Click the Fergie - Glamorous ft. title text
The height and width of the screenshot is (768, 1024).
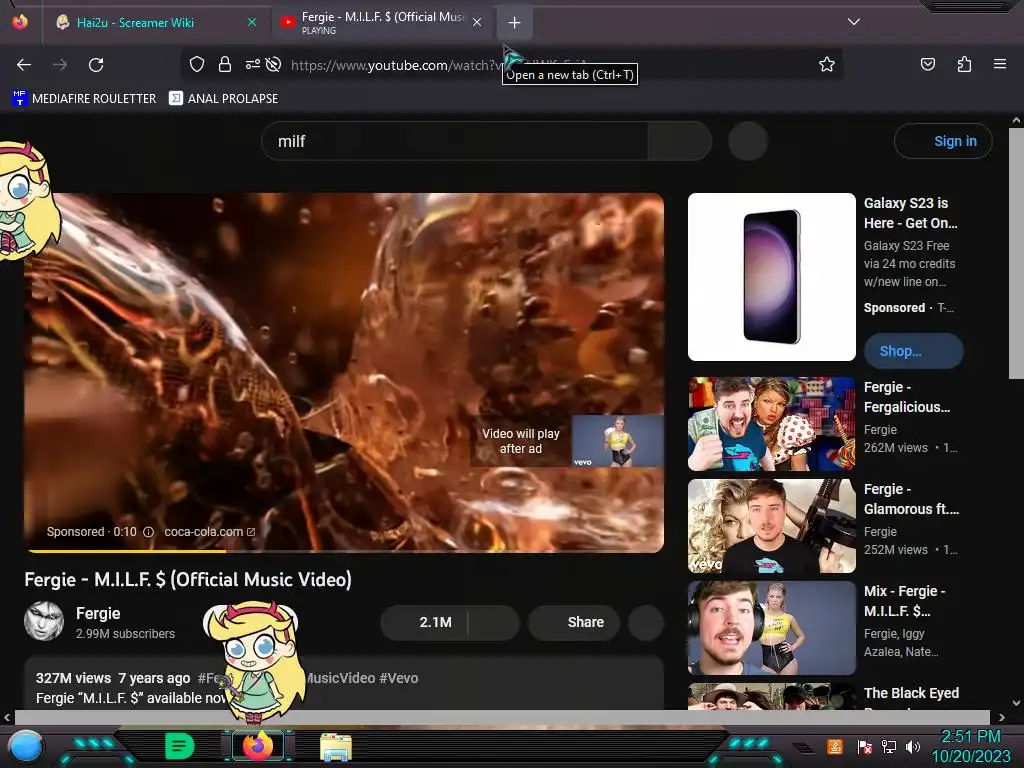pyautogui.click(x=911, y=499)
